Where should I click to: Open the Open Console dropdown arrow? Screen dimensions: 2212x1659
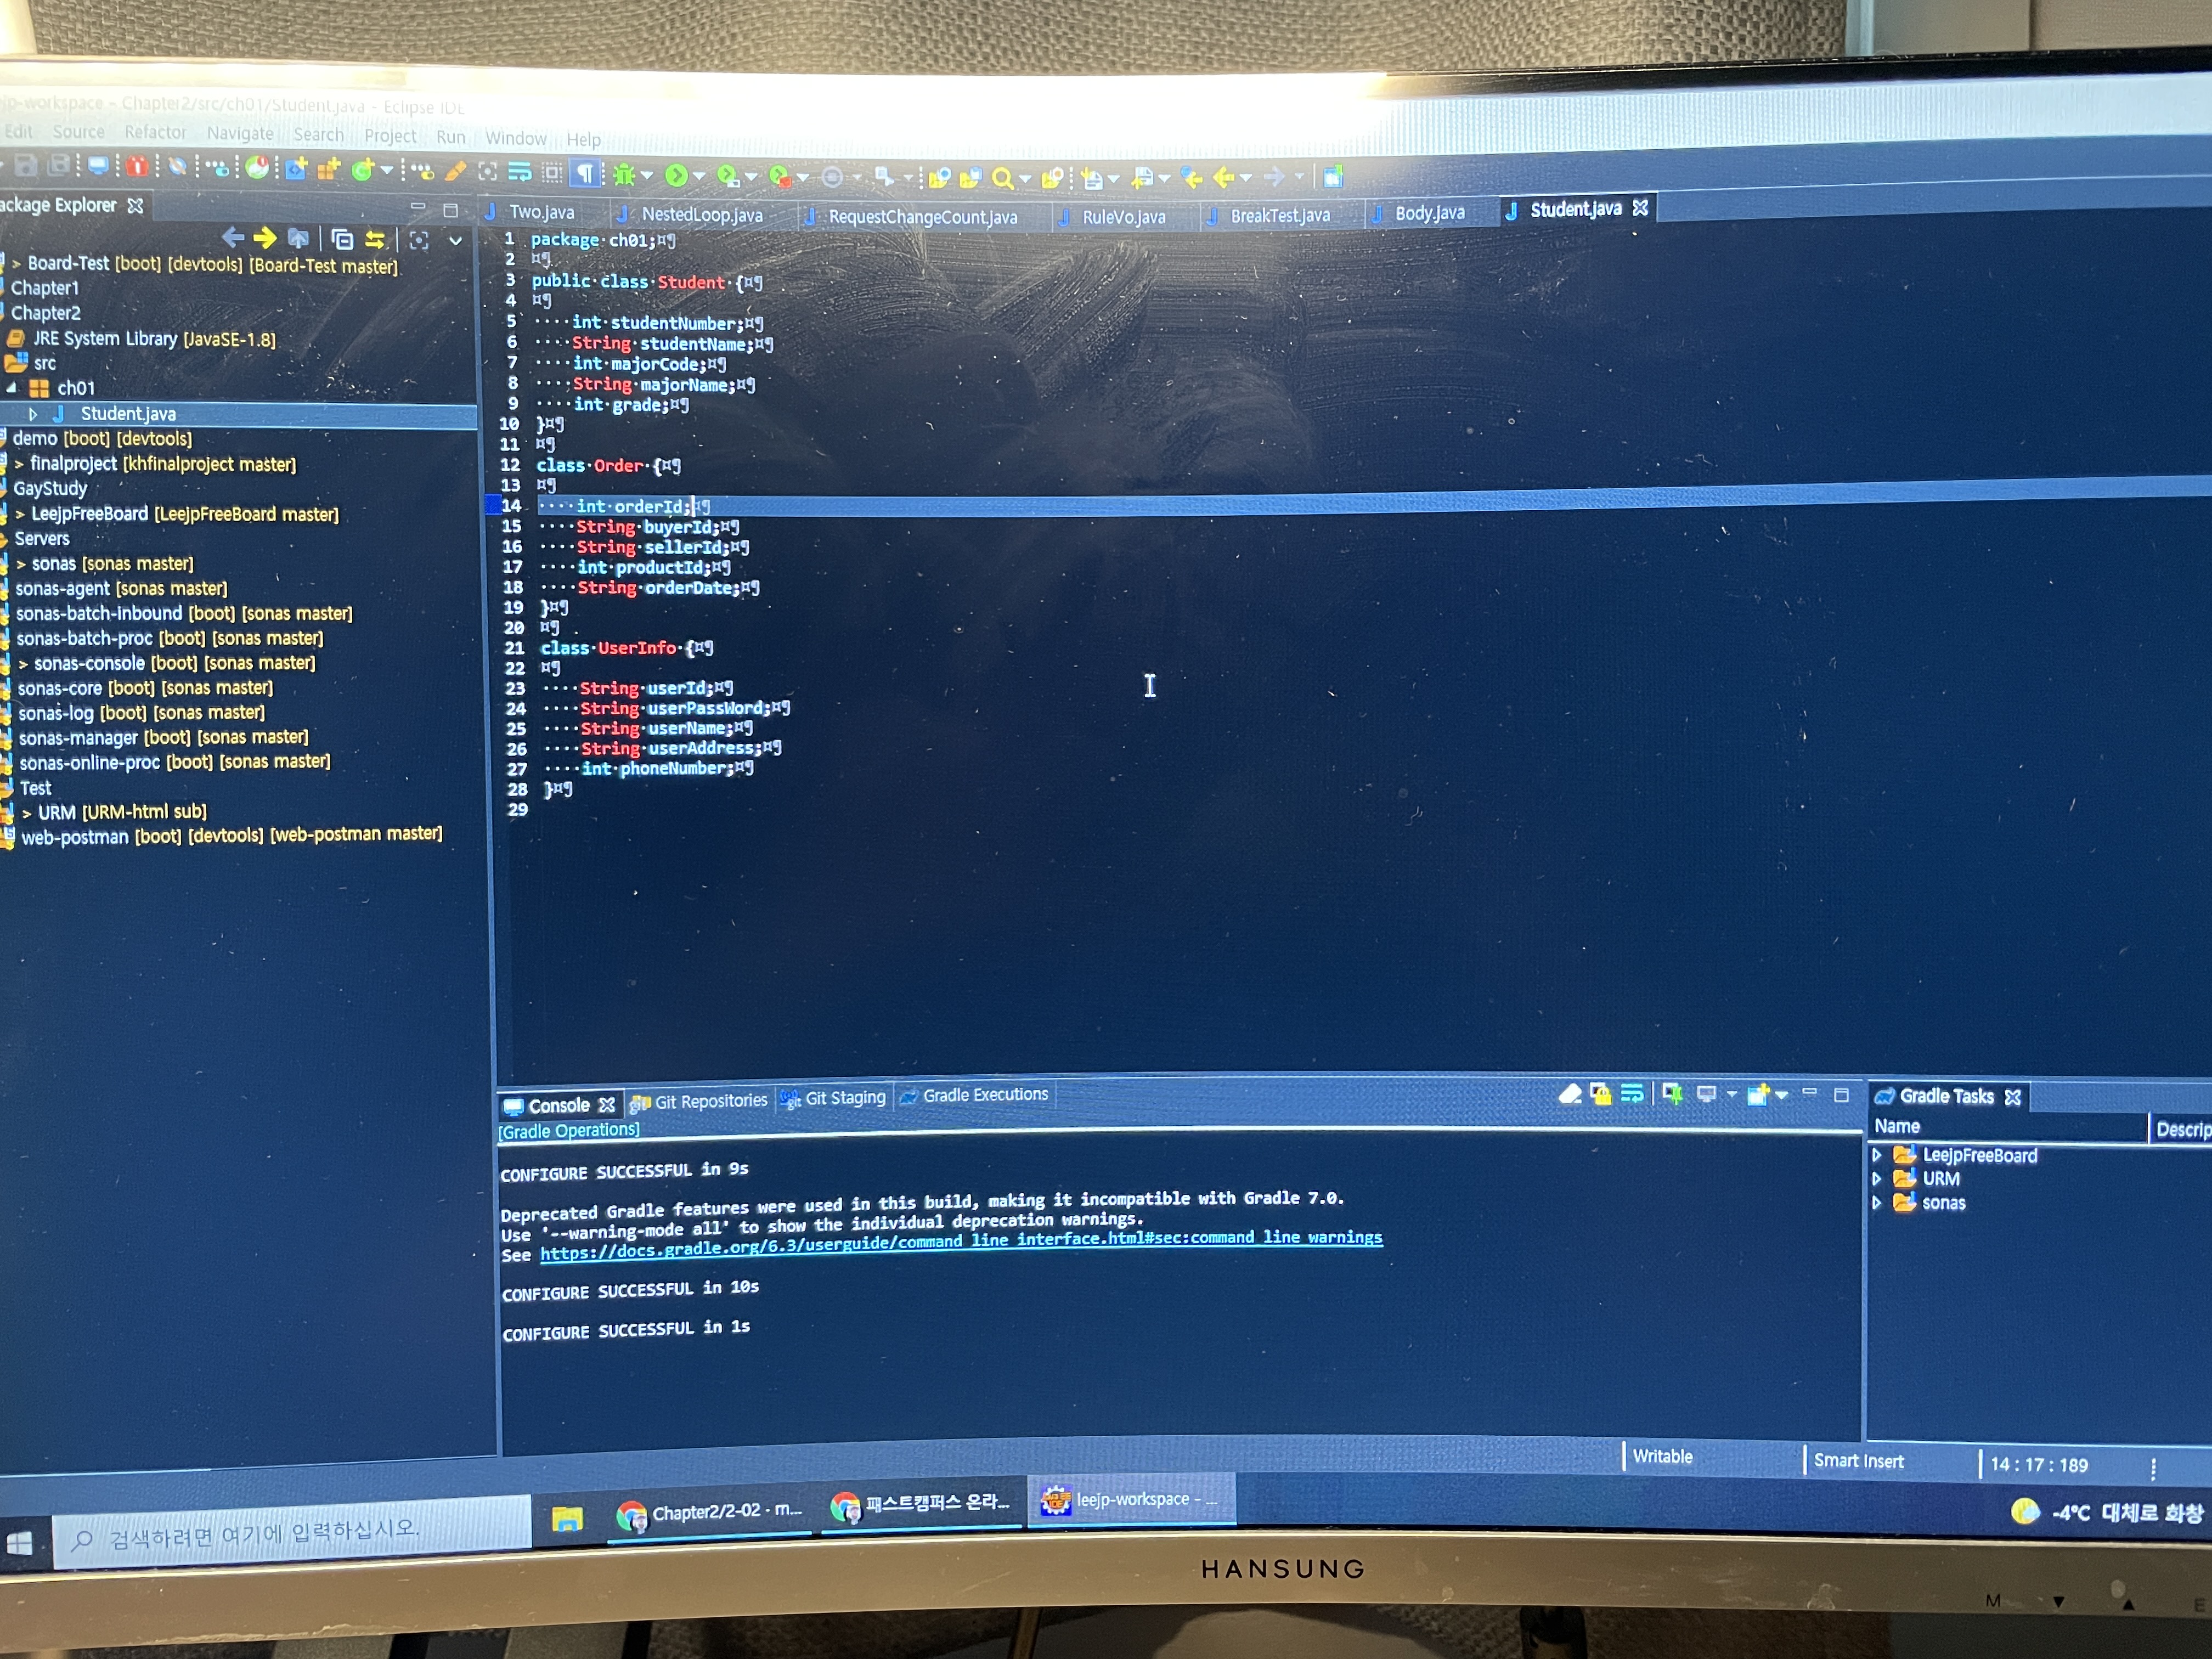[1781, 1095]
